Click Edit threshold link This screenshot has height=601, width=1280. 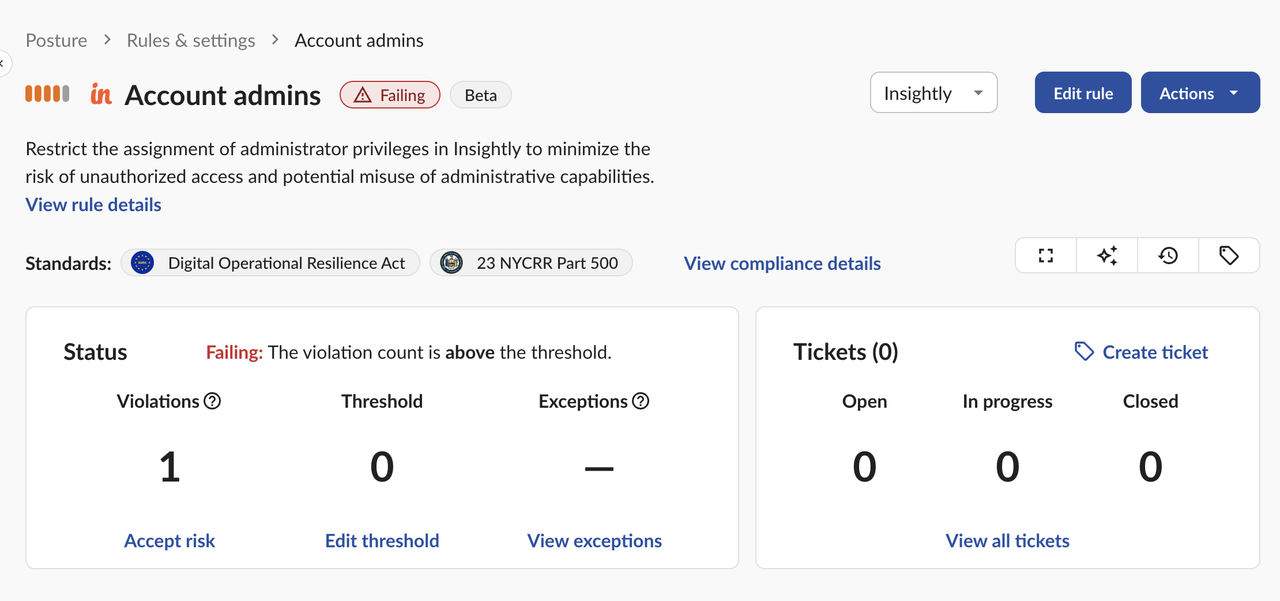pos(382,541)
